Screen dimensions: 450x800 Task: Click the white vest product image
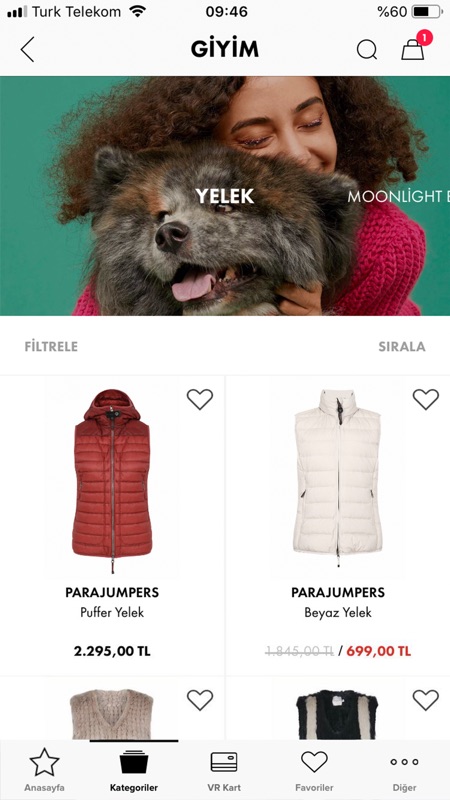click(337, 478)
